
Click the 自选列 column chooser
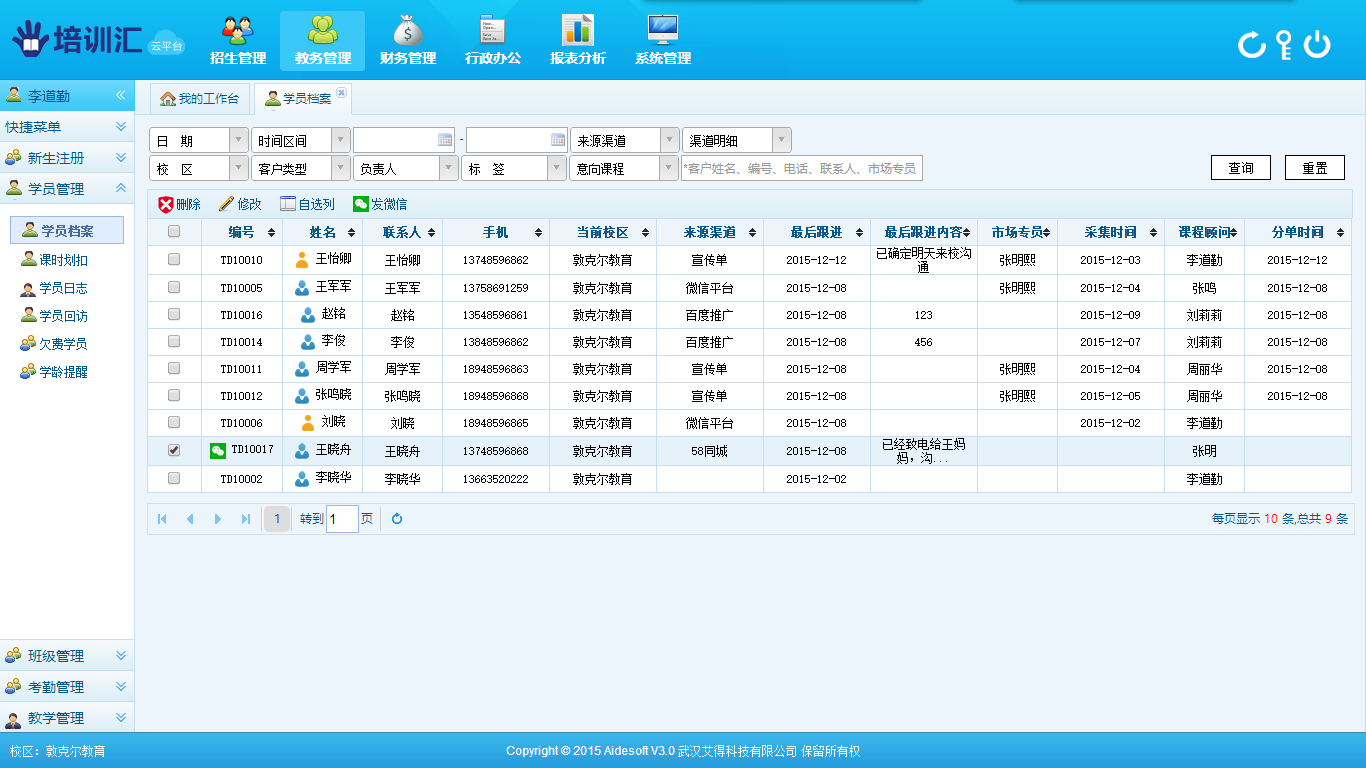pos(307,204)
